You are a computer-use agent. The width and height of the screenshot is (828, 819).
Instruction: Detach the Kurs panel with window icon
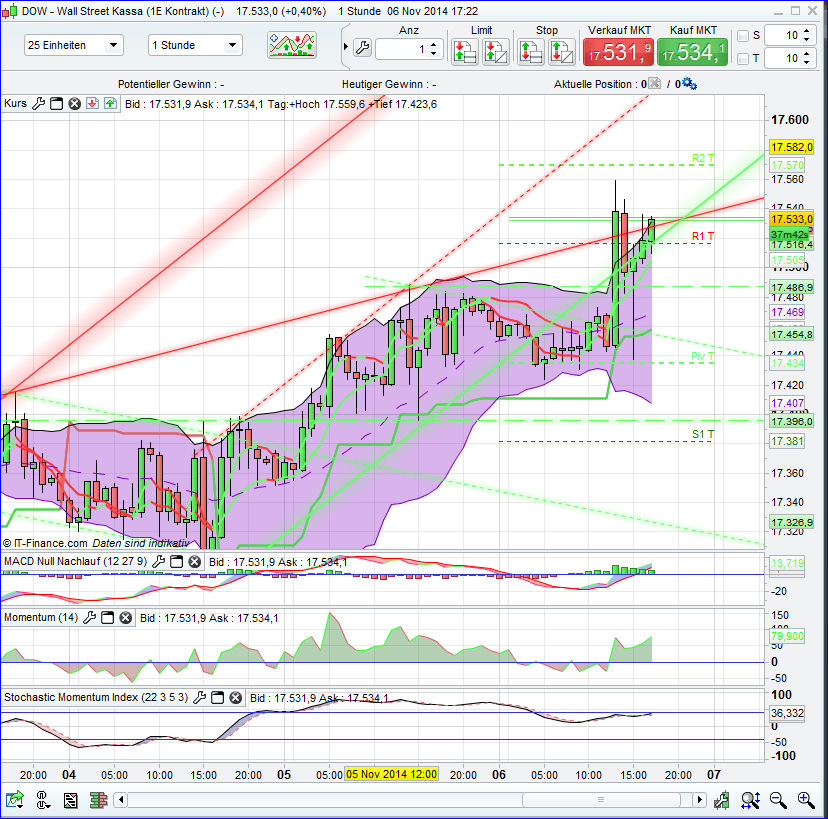tap(56, 103)
